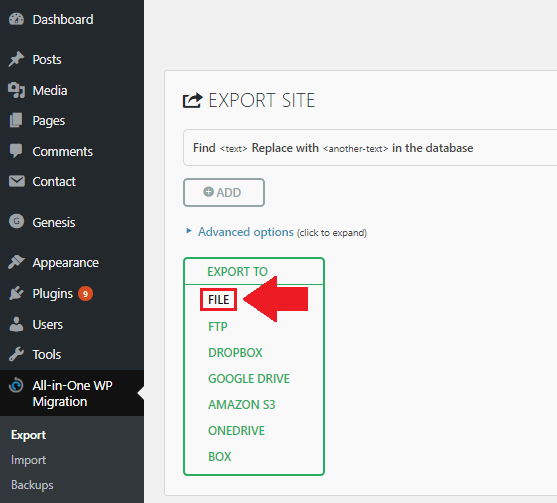Choose DROPBOX as export destination
The width and height of the screenshot is (557, 503).
tap(235, 353)
